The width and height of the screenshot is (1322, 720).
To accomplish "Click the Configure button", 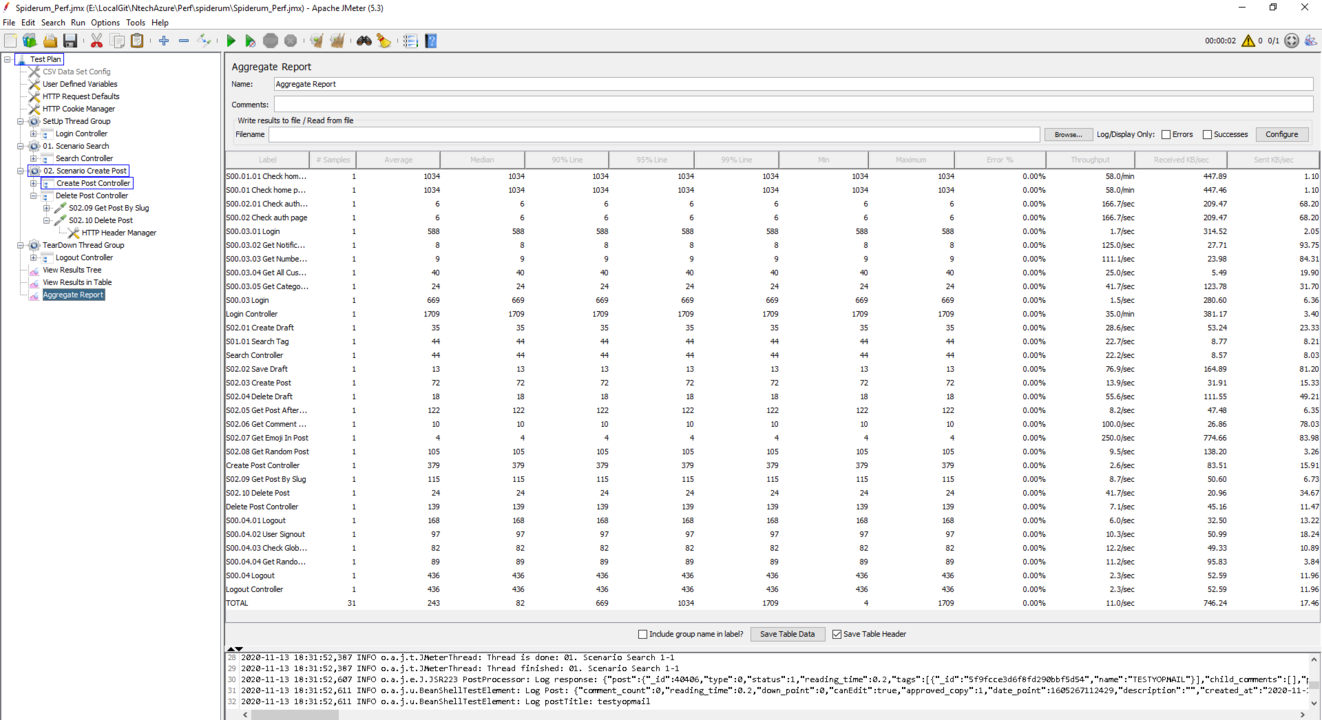I will click(1282, 134).
